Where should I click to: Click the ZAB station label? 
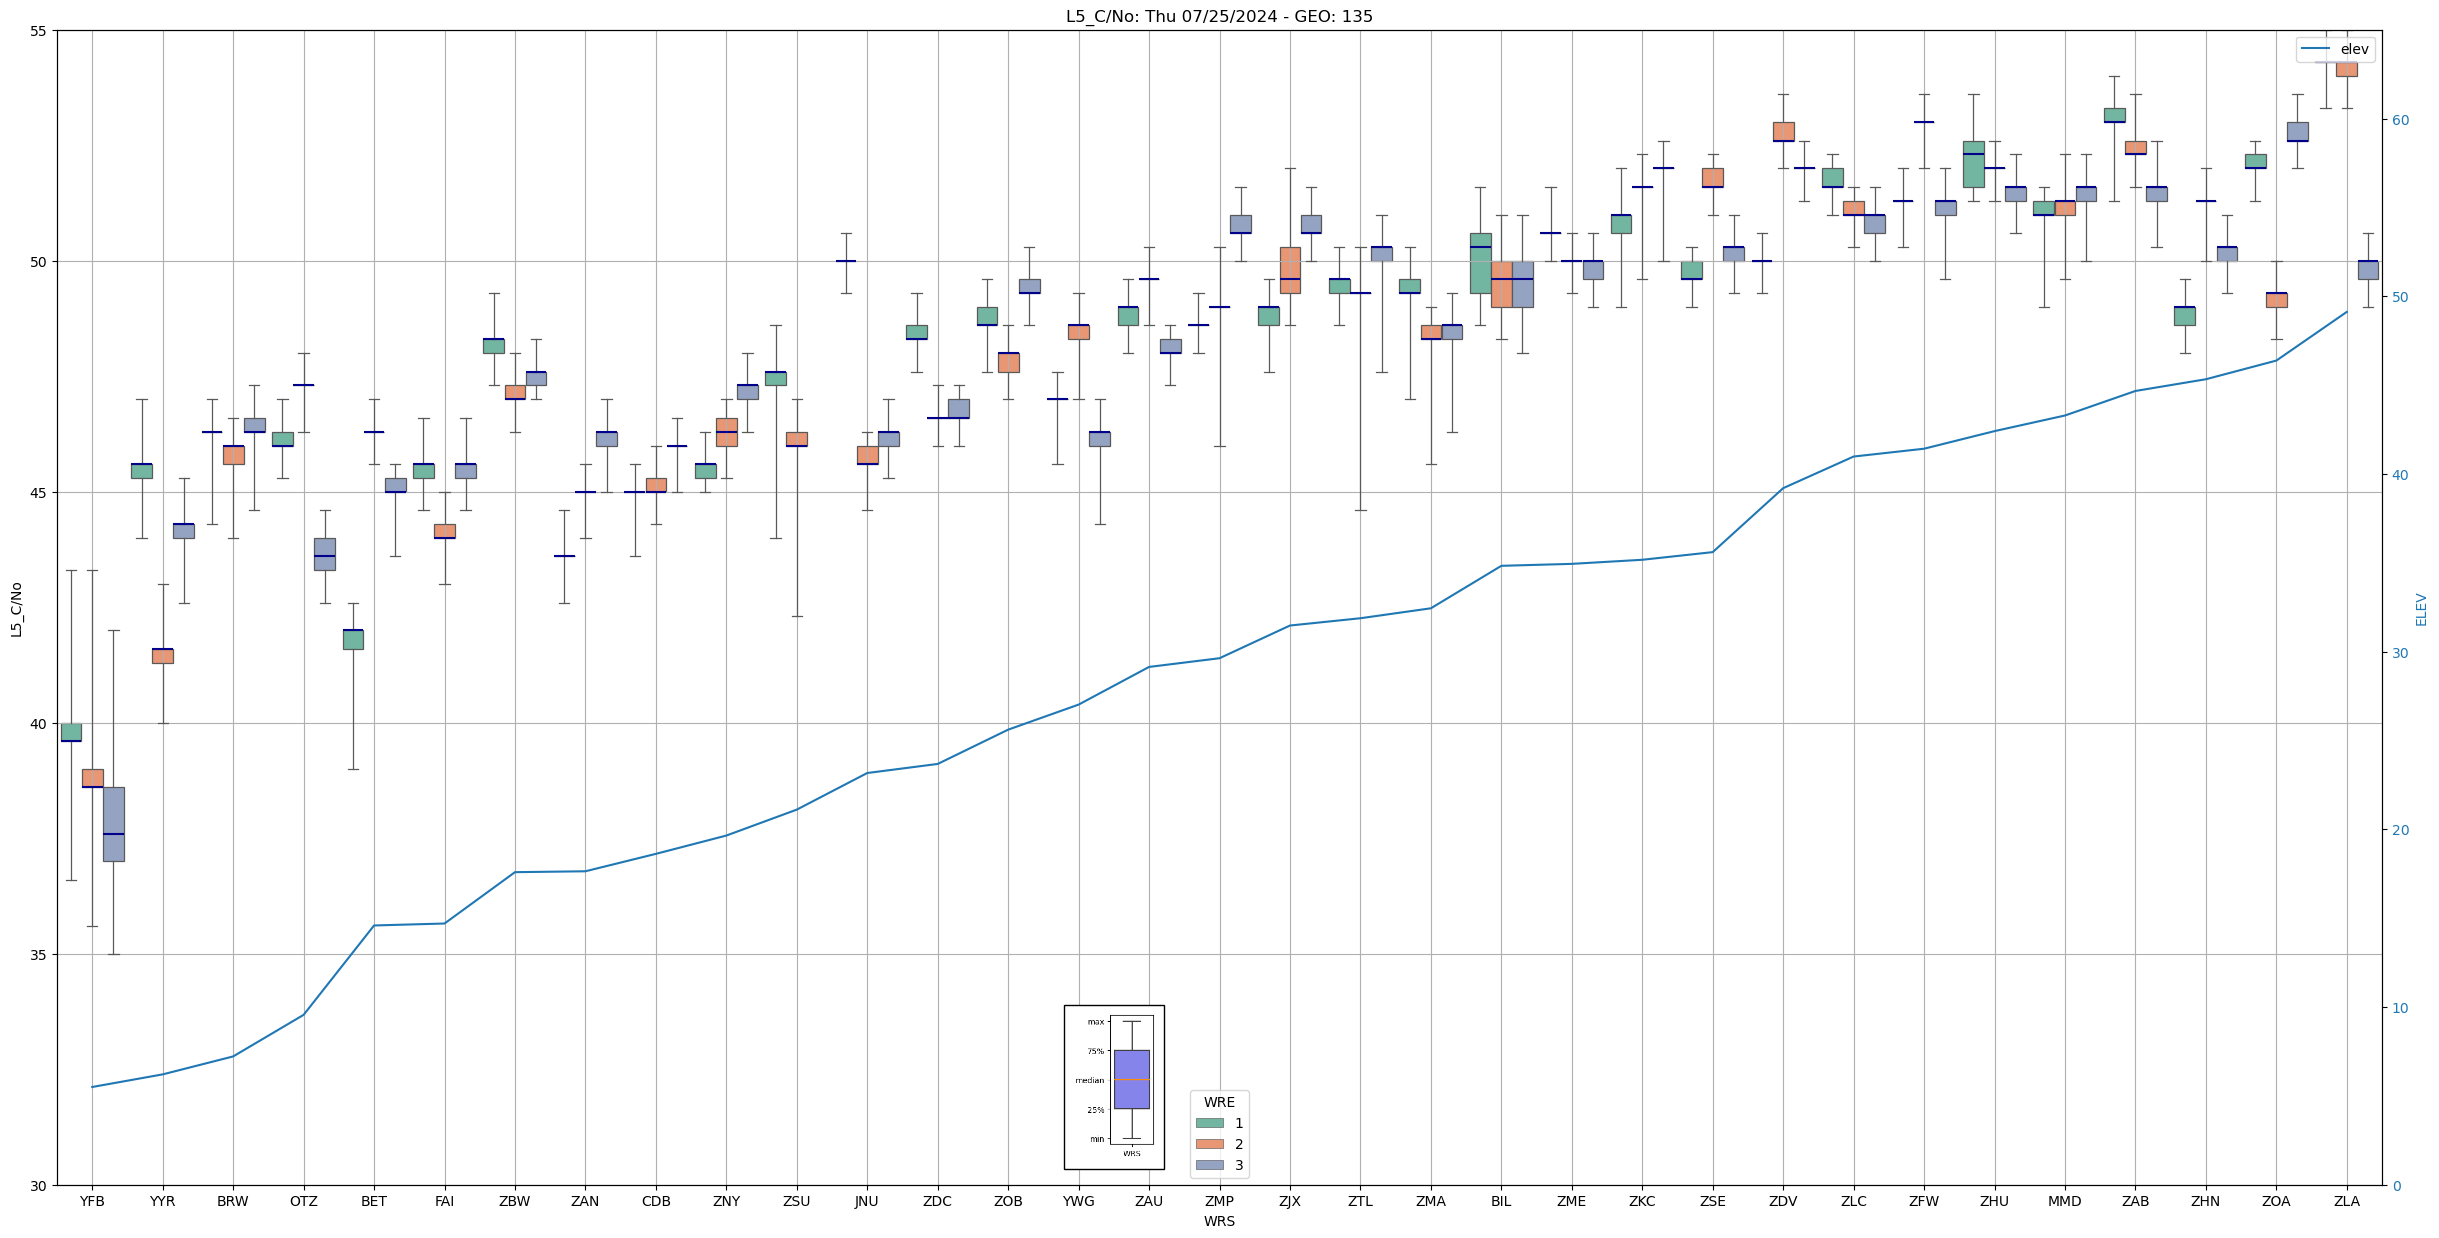click(x=2135, y=1201)
